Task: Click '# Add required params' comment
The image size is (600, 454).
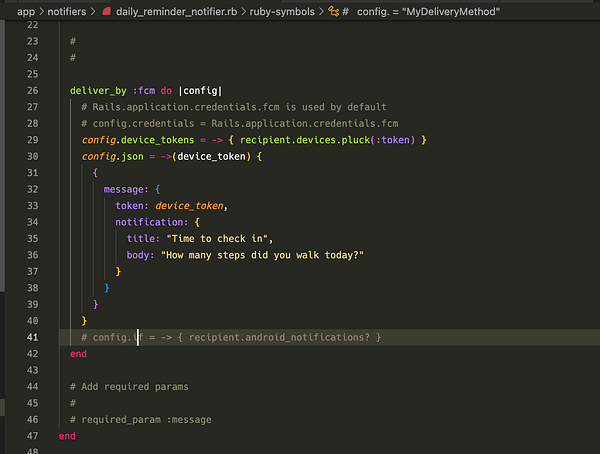Action: [x=129, y=387]
